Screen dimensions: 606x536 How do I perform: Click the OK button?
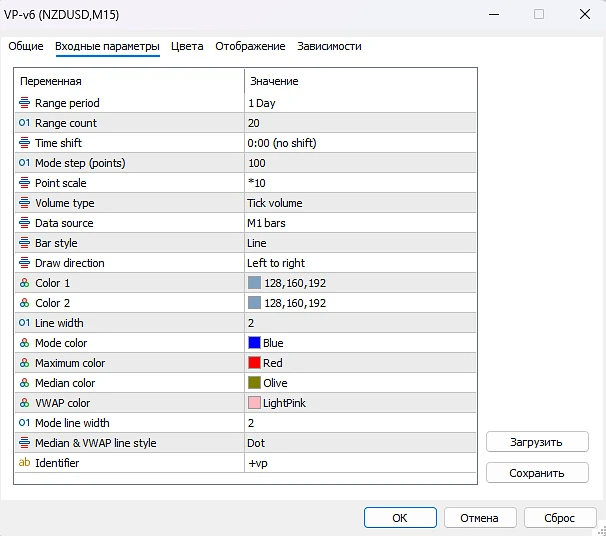(x=400, y=518)
